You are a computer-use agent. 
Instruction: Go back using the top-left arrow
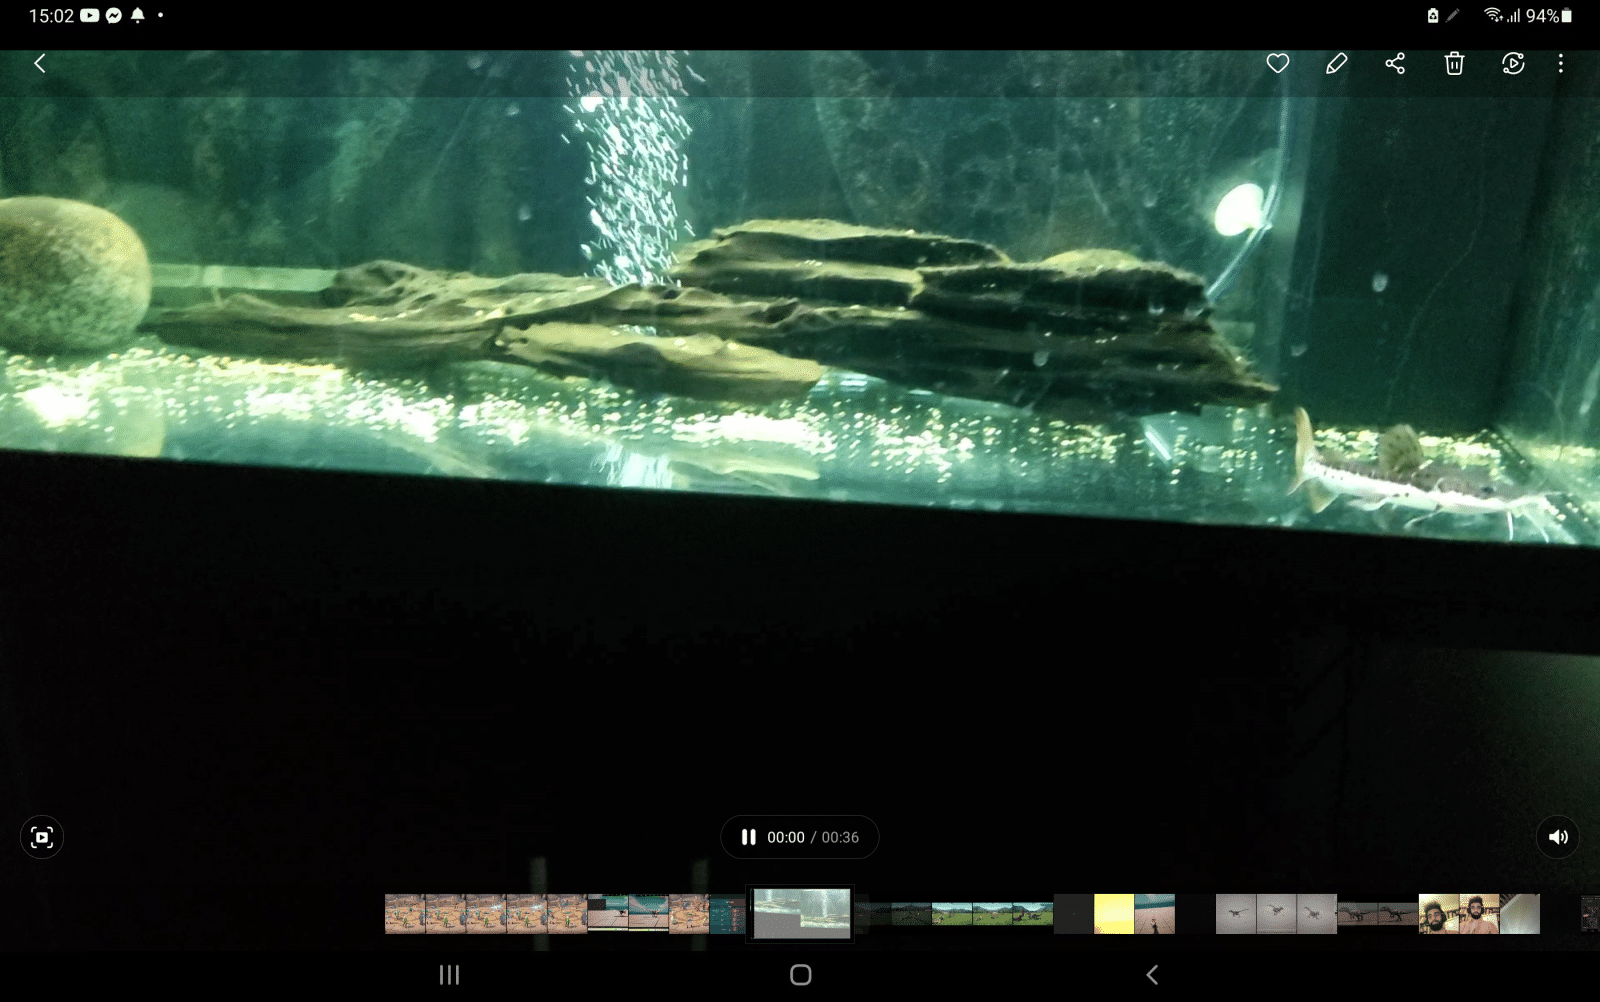pos(40,64)
